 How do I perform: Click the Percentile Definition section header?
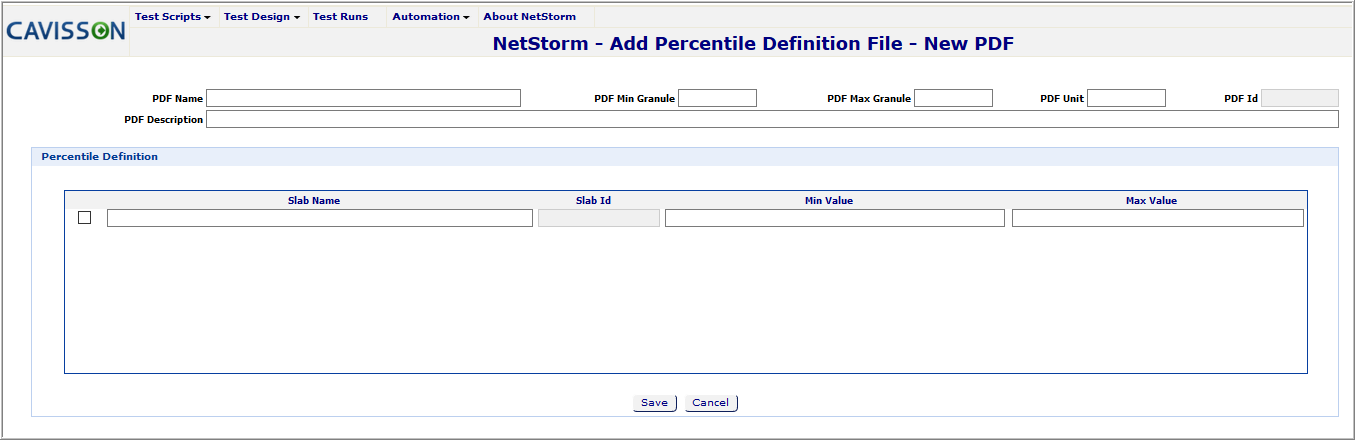tap(99, 157)
